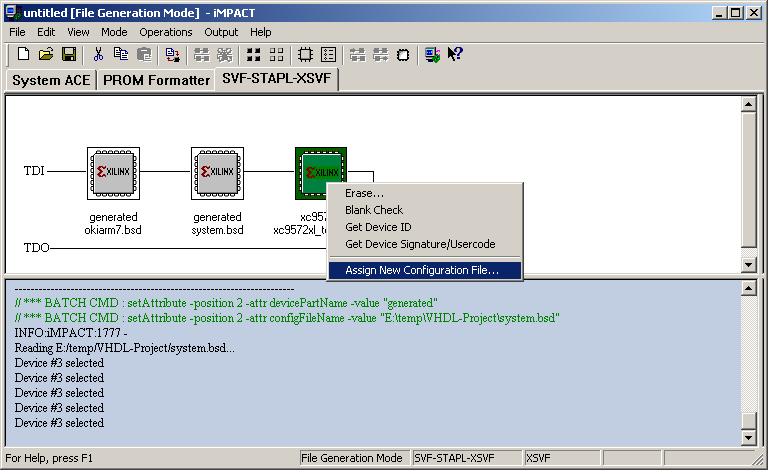
Task: Click the device pane vertical scrollbar thumb
Action: (748, 180)
